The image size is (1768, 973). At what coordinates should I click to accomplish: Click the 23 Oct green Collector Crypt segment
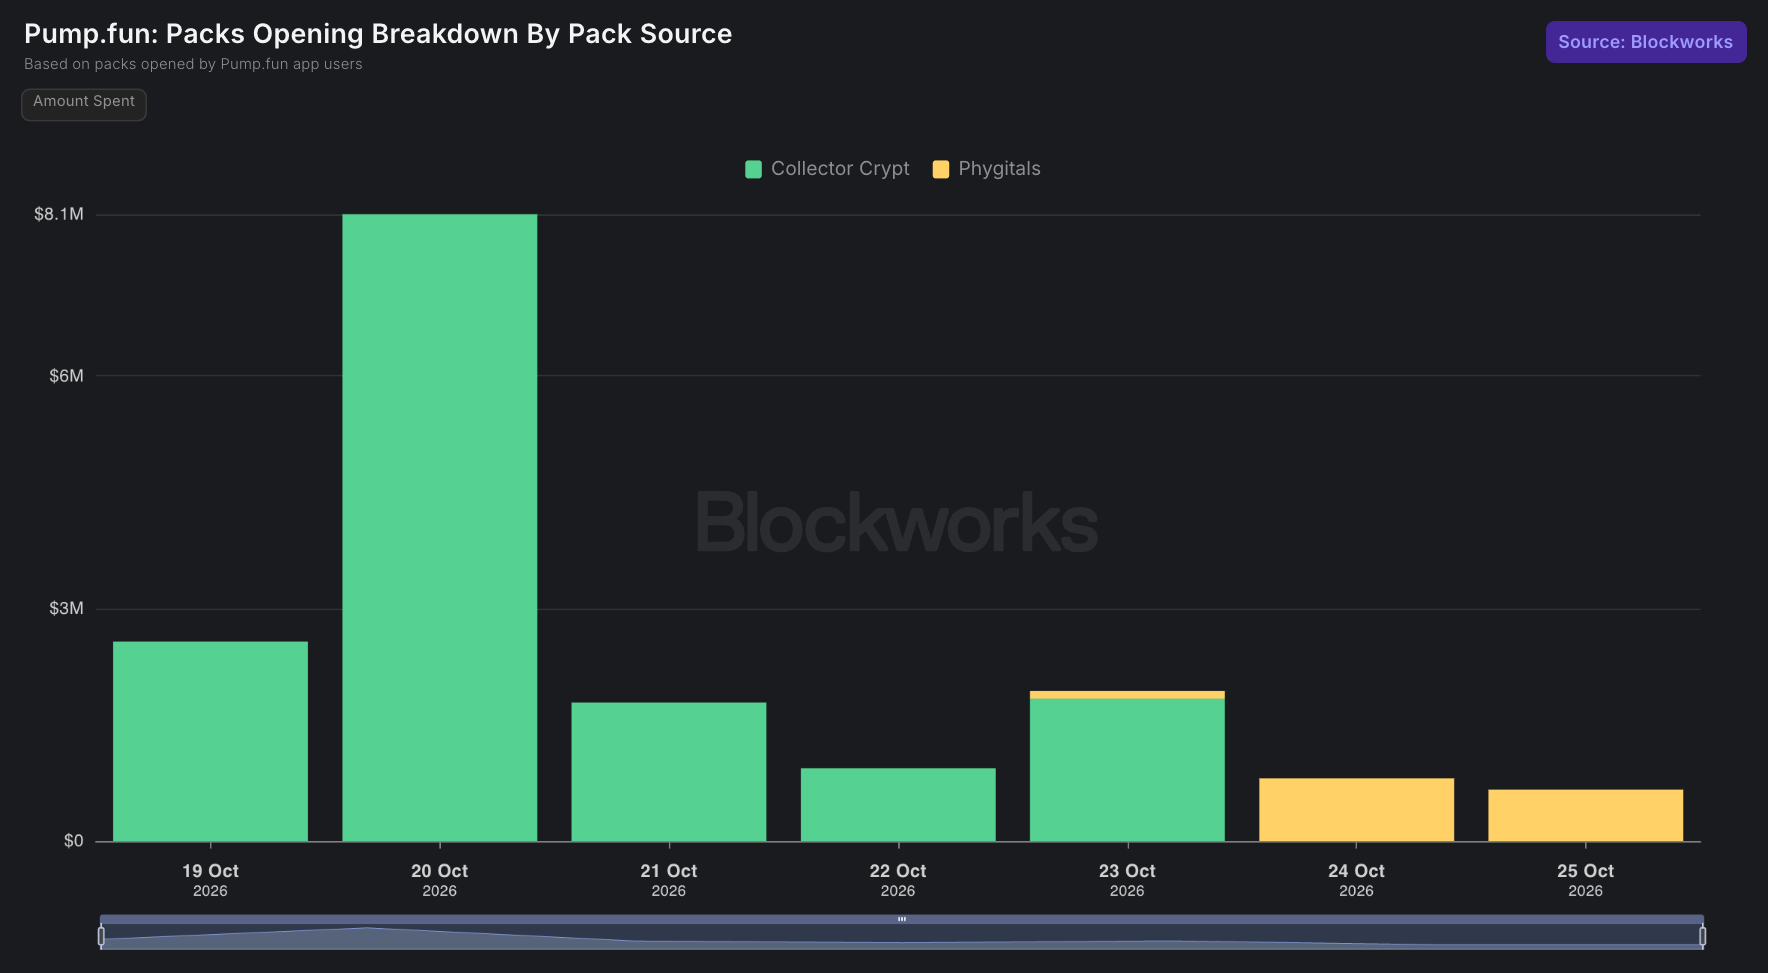tap(1127, 769)
